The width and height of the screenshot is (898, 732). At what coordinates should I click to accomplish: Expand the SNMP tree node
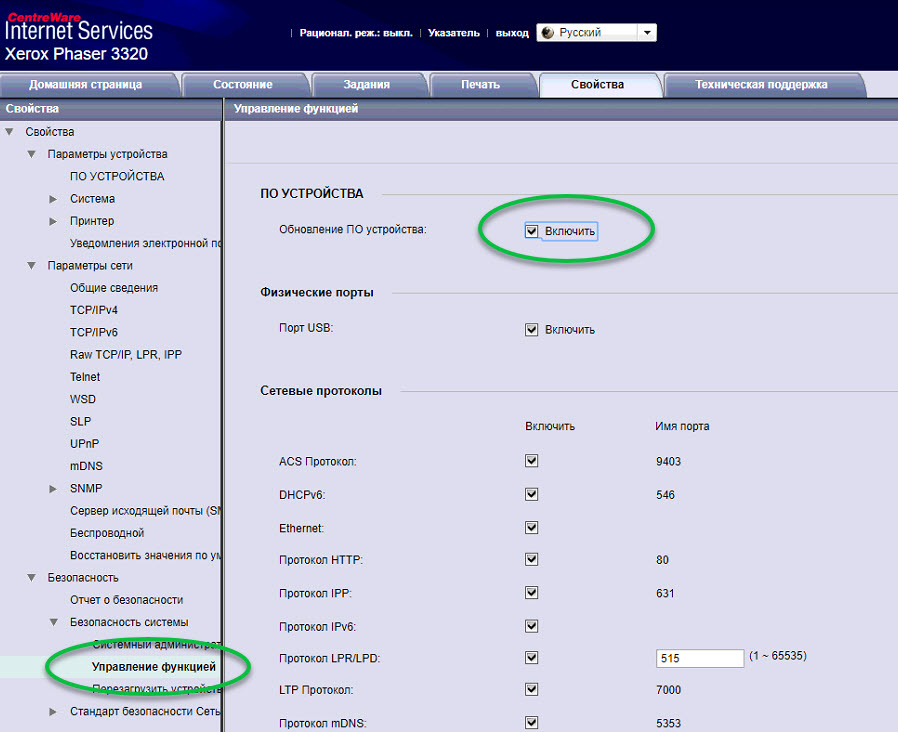click(x=53, y=488)
